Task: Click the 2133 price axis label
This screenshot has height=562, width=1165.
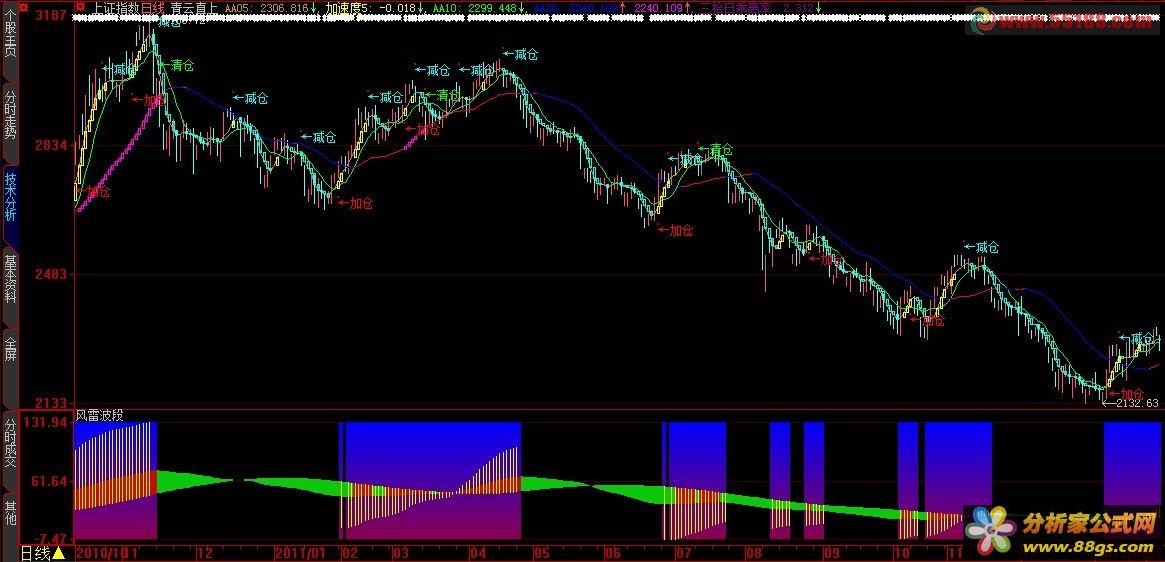Action: [x=53, y=404]
